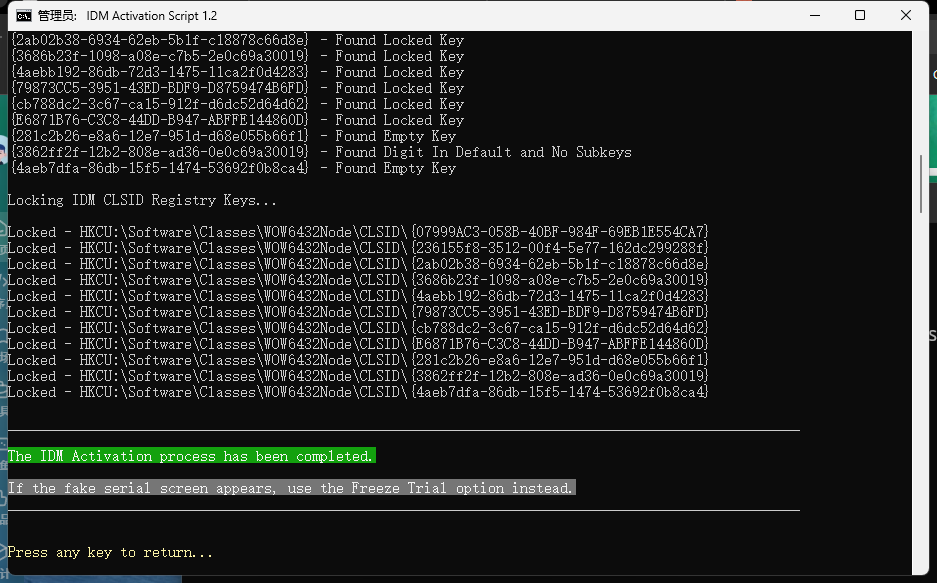Click top Found Locked Key line for 2ab02b38
937x583 pixels.
(236, 40)
